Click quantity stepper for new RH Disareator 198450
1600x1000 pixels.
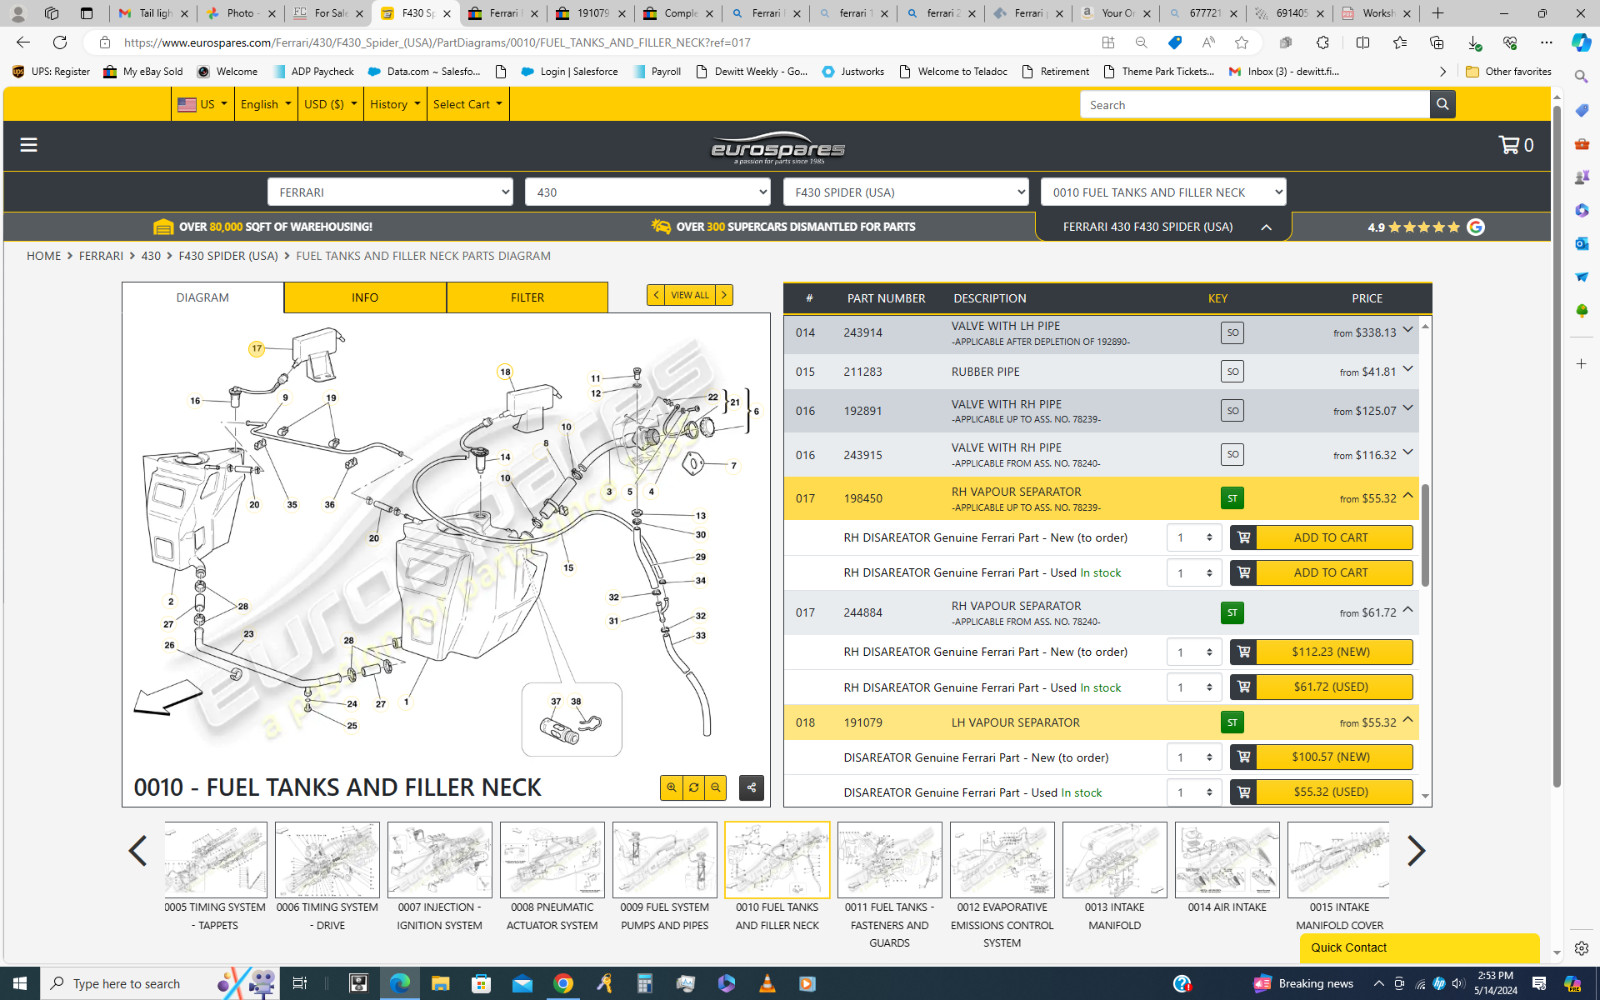pyautogui.click(x=1194, y=538)
